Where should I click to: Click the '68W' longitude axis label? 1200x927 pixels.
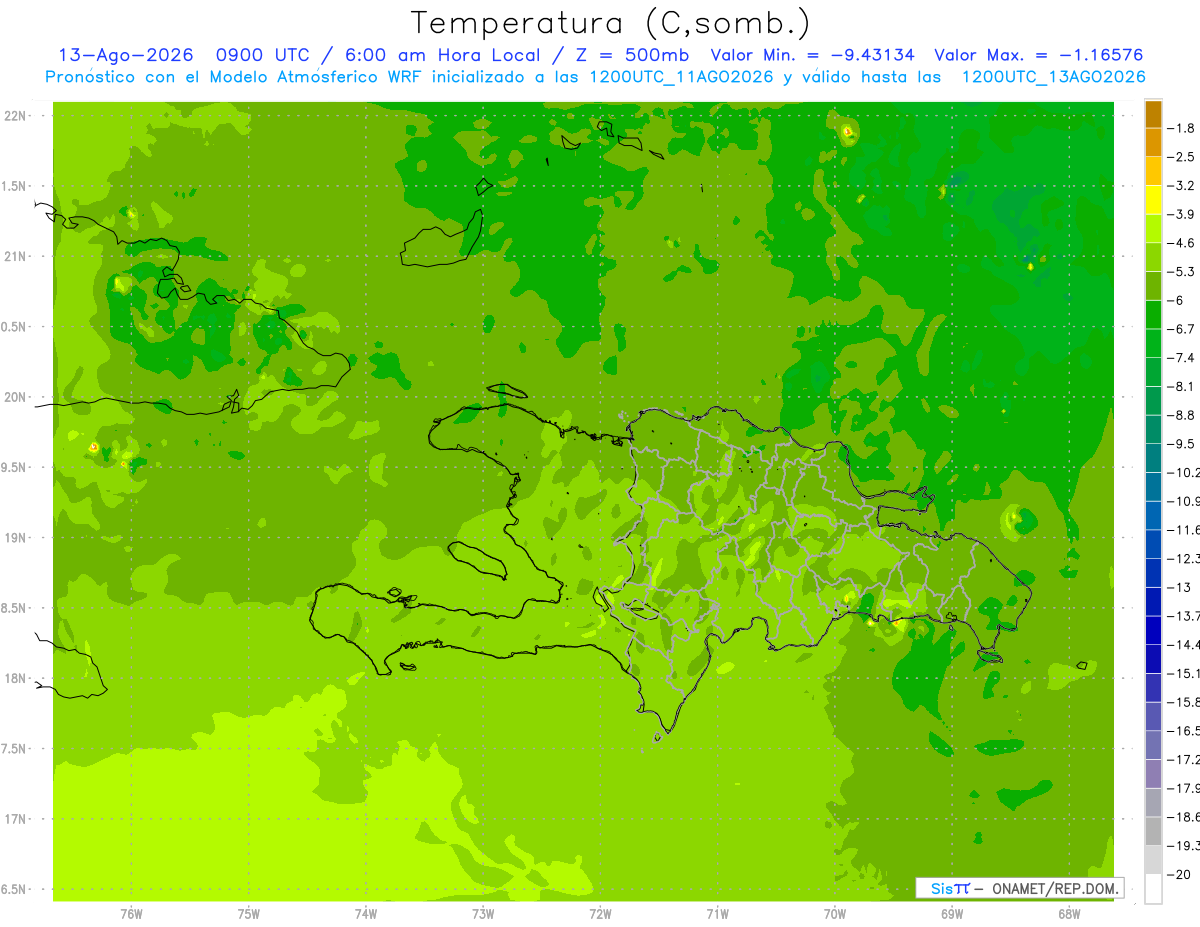pyautogui.click(x=1068, y=913)
